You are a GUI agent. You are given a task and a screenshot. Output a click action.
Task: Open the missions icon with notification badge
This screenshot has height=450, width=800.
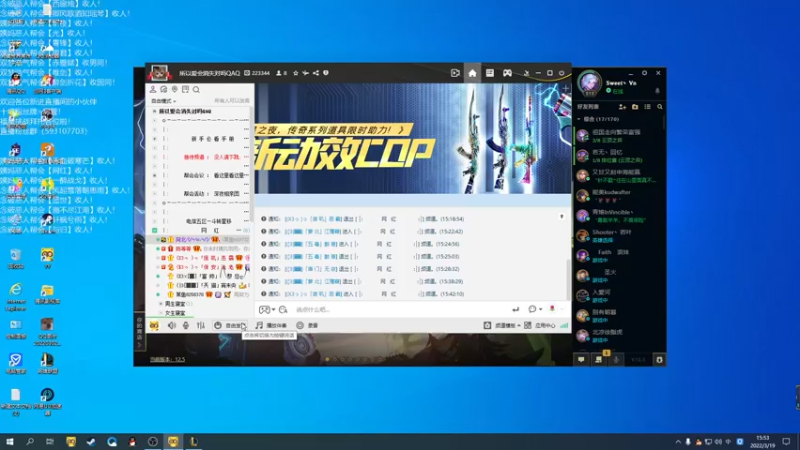(599, 359)
